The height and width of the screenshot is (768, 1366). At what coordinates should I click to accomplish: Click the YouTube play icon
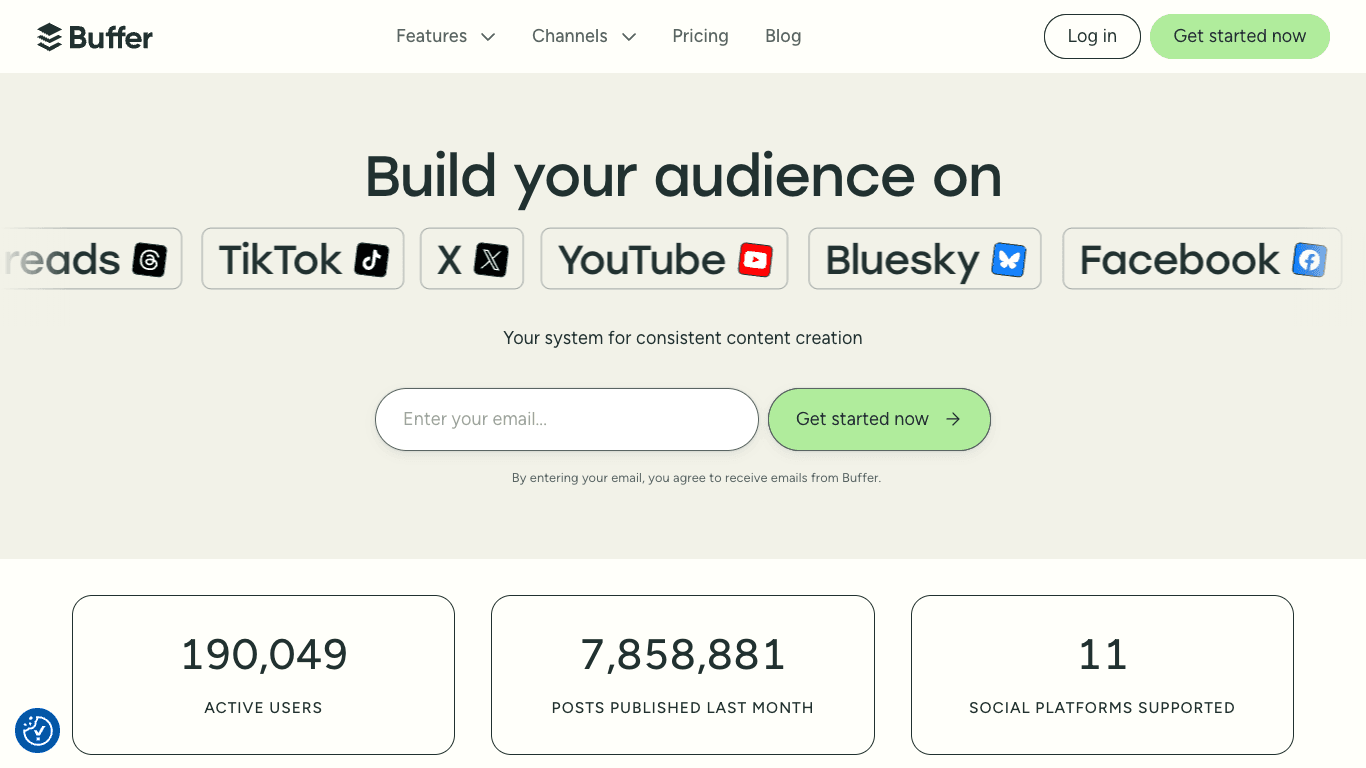(x=755, y=260)
